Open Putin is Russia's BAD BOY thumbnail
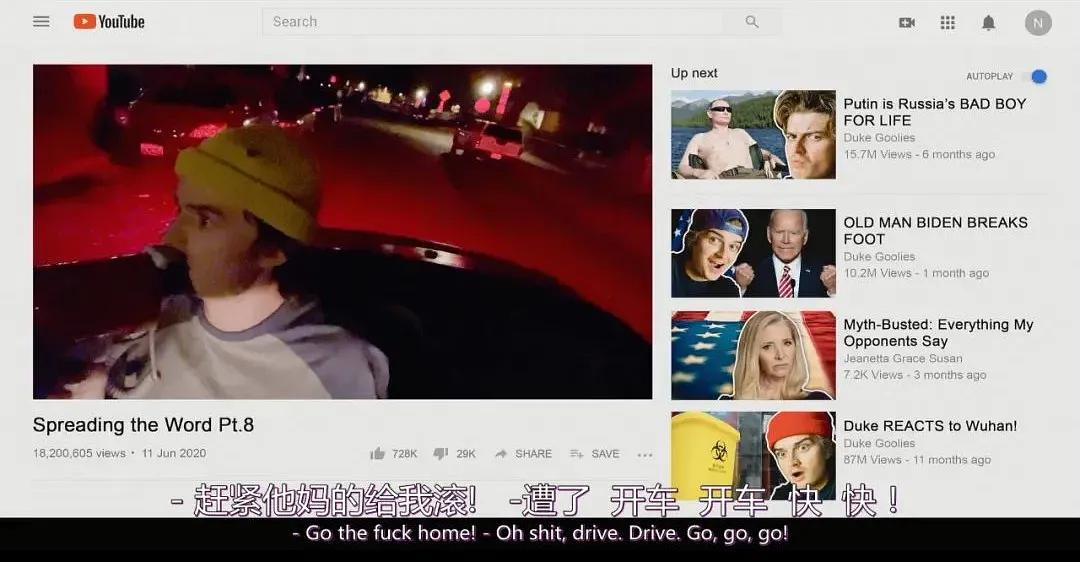The height and width of the screenshot is (562, 1080). pos(753,135)
